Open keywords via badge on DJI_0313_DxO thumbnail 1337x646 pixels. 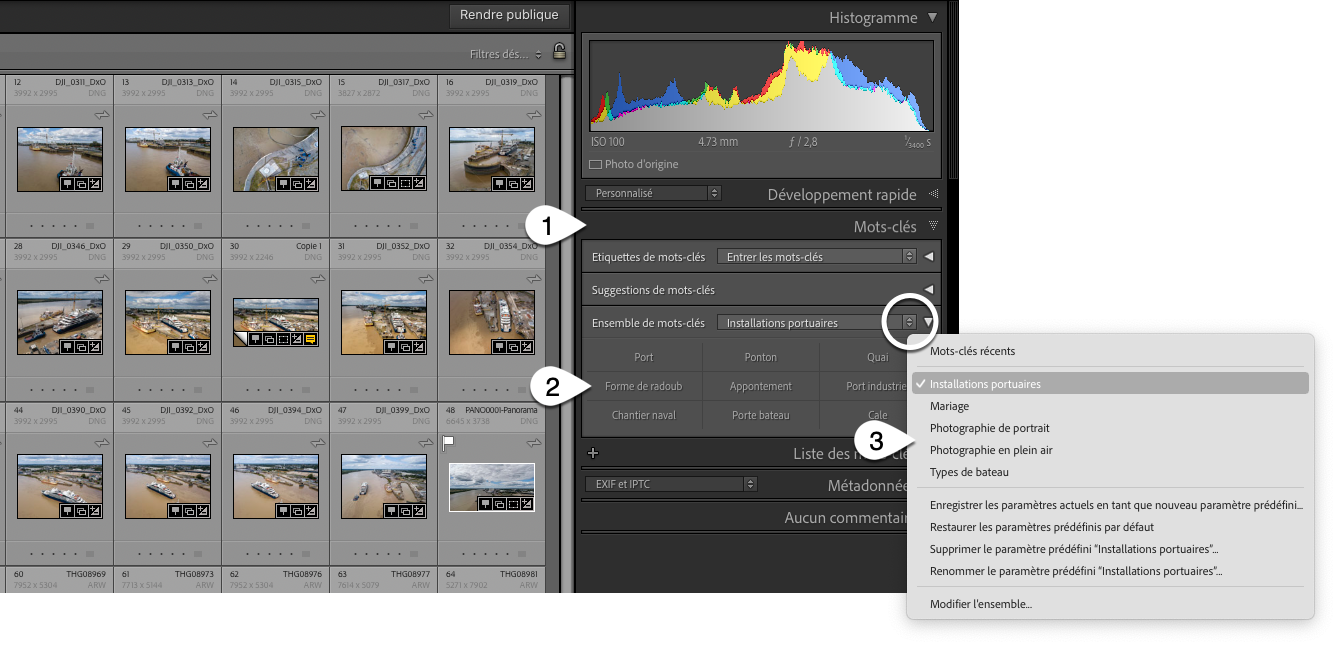[175, 184]
